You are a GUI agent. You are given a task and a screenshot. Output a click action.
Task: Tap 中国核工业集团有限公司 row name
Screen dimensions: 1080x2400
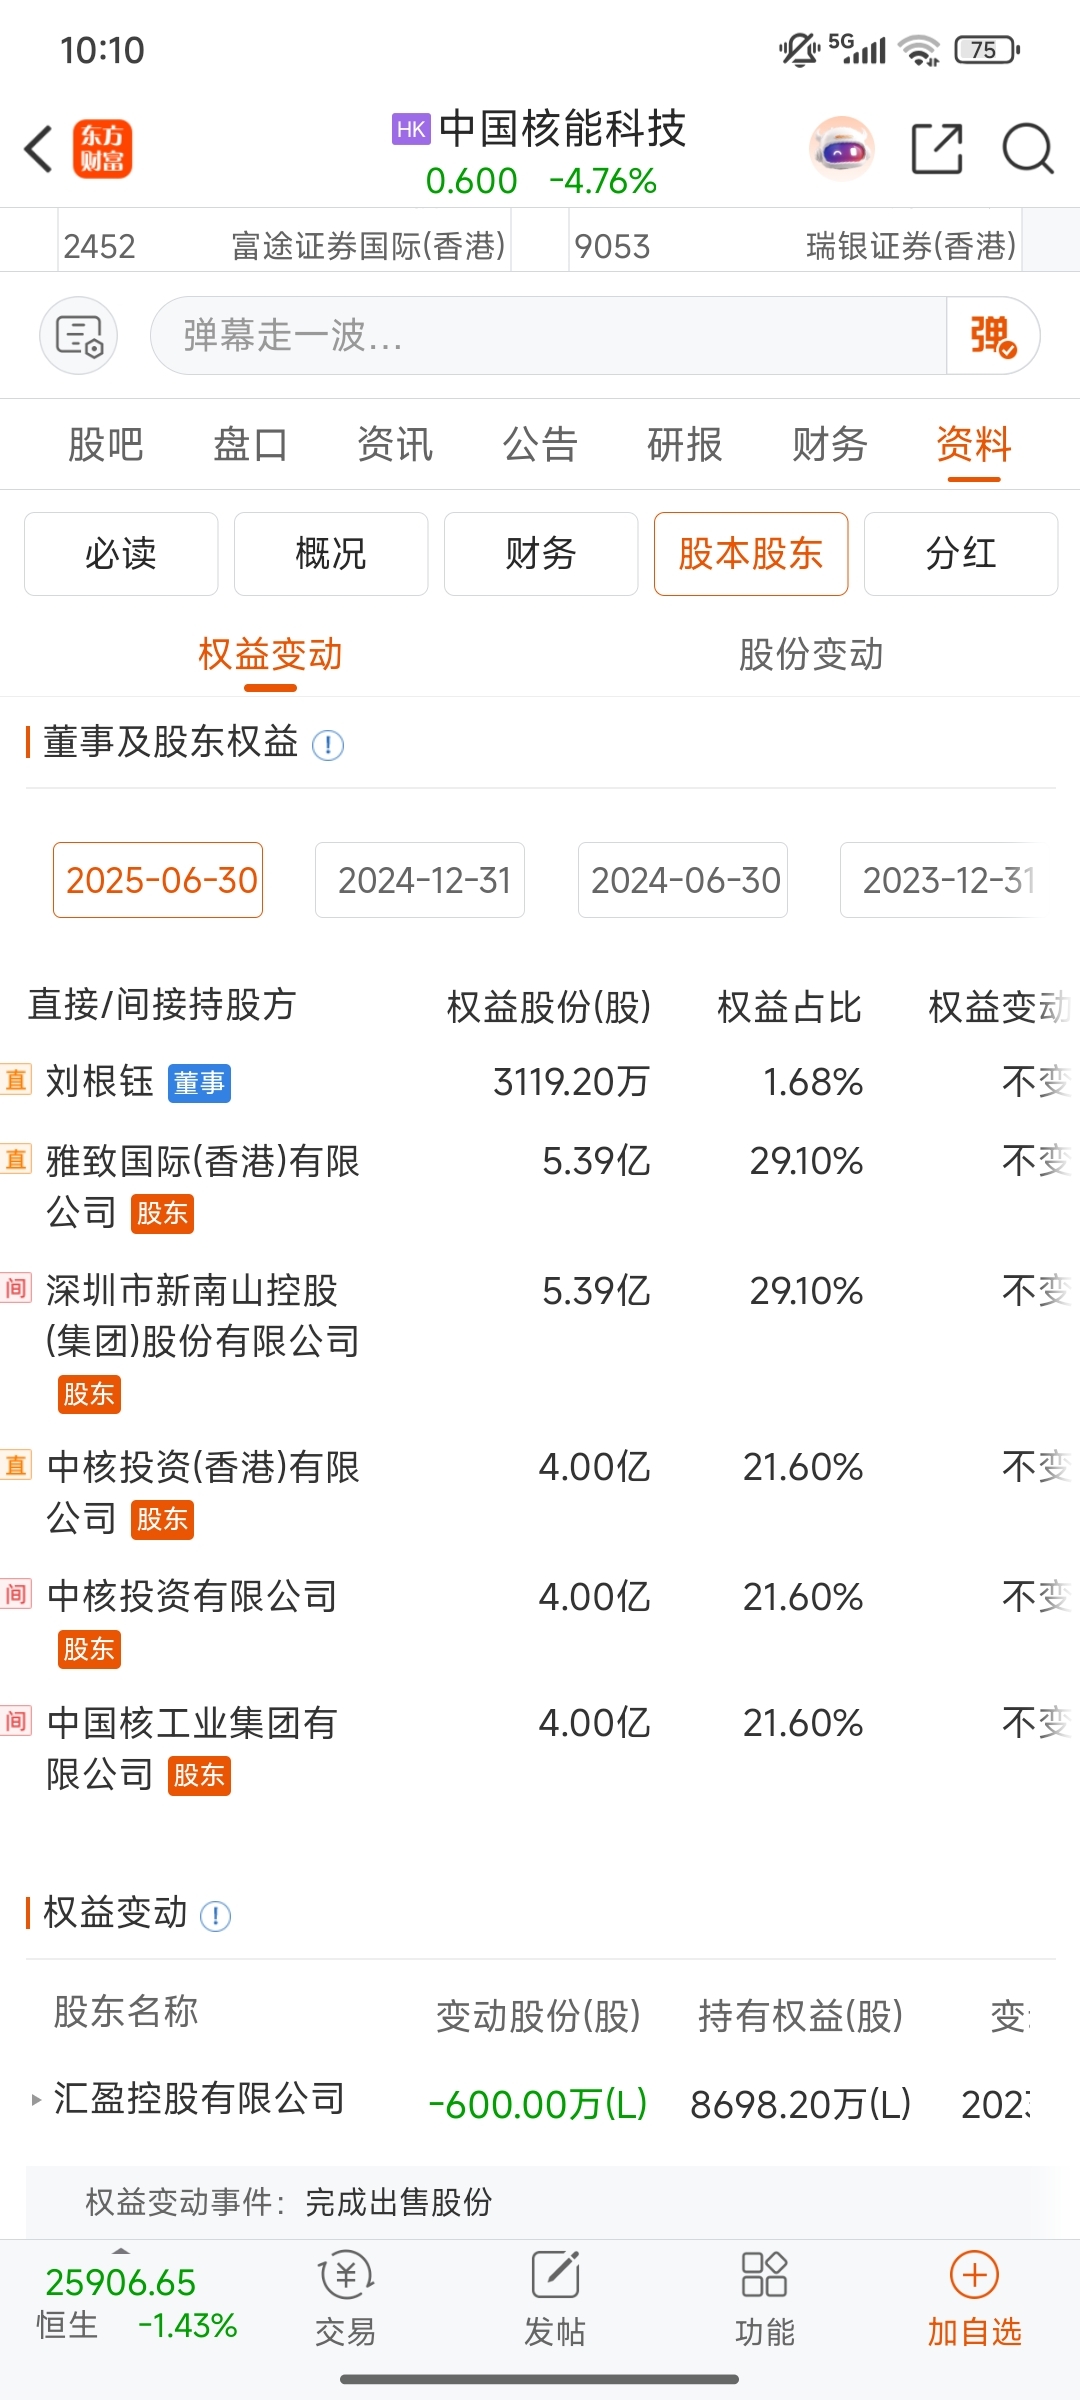[192, 1748]
